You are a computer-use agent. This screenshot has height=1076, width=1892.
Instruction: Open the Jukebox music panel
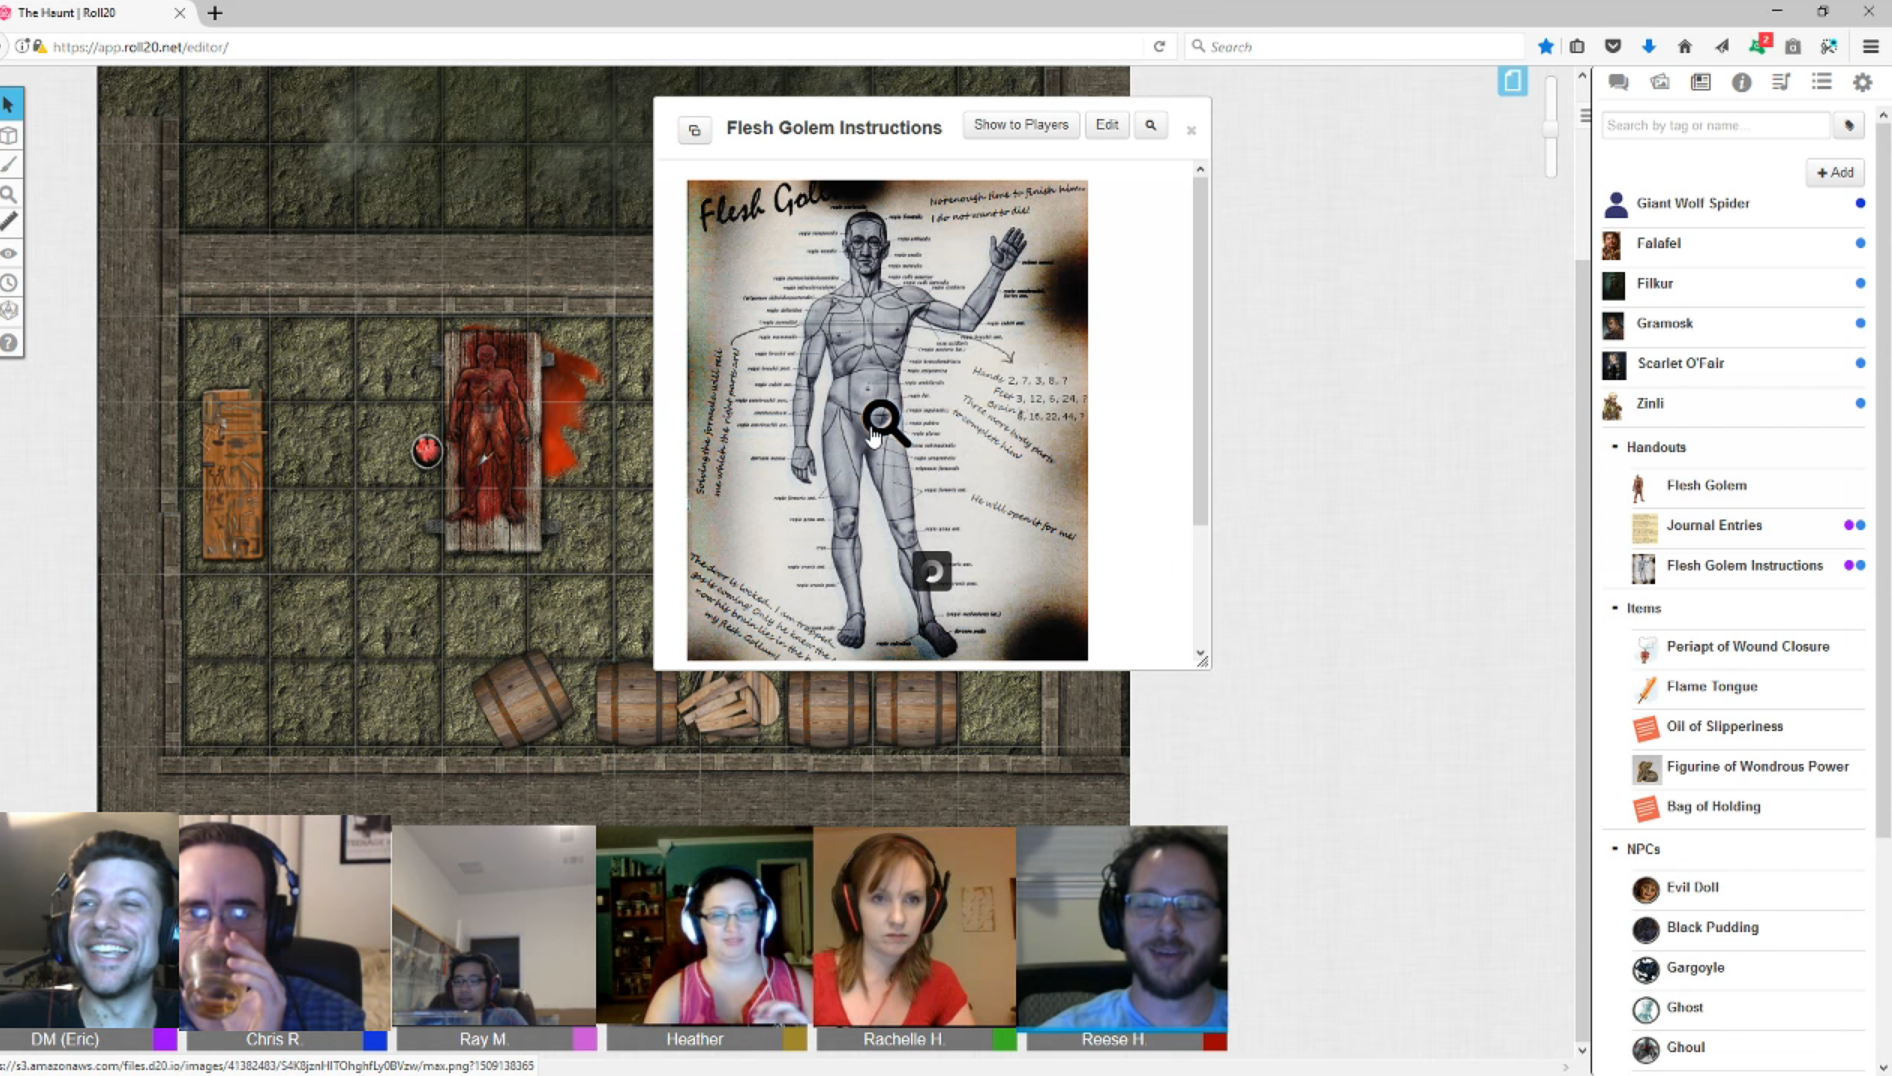click(x=1781, y=83)
